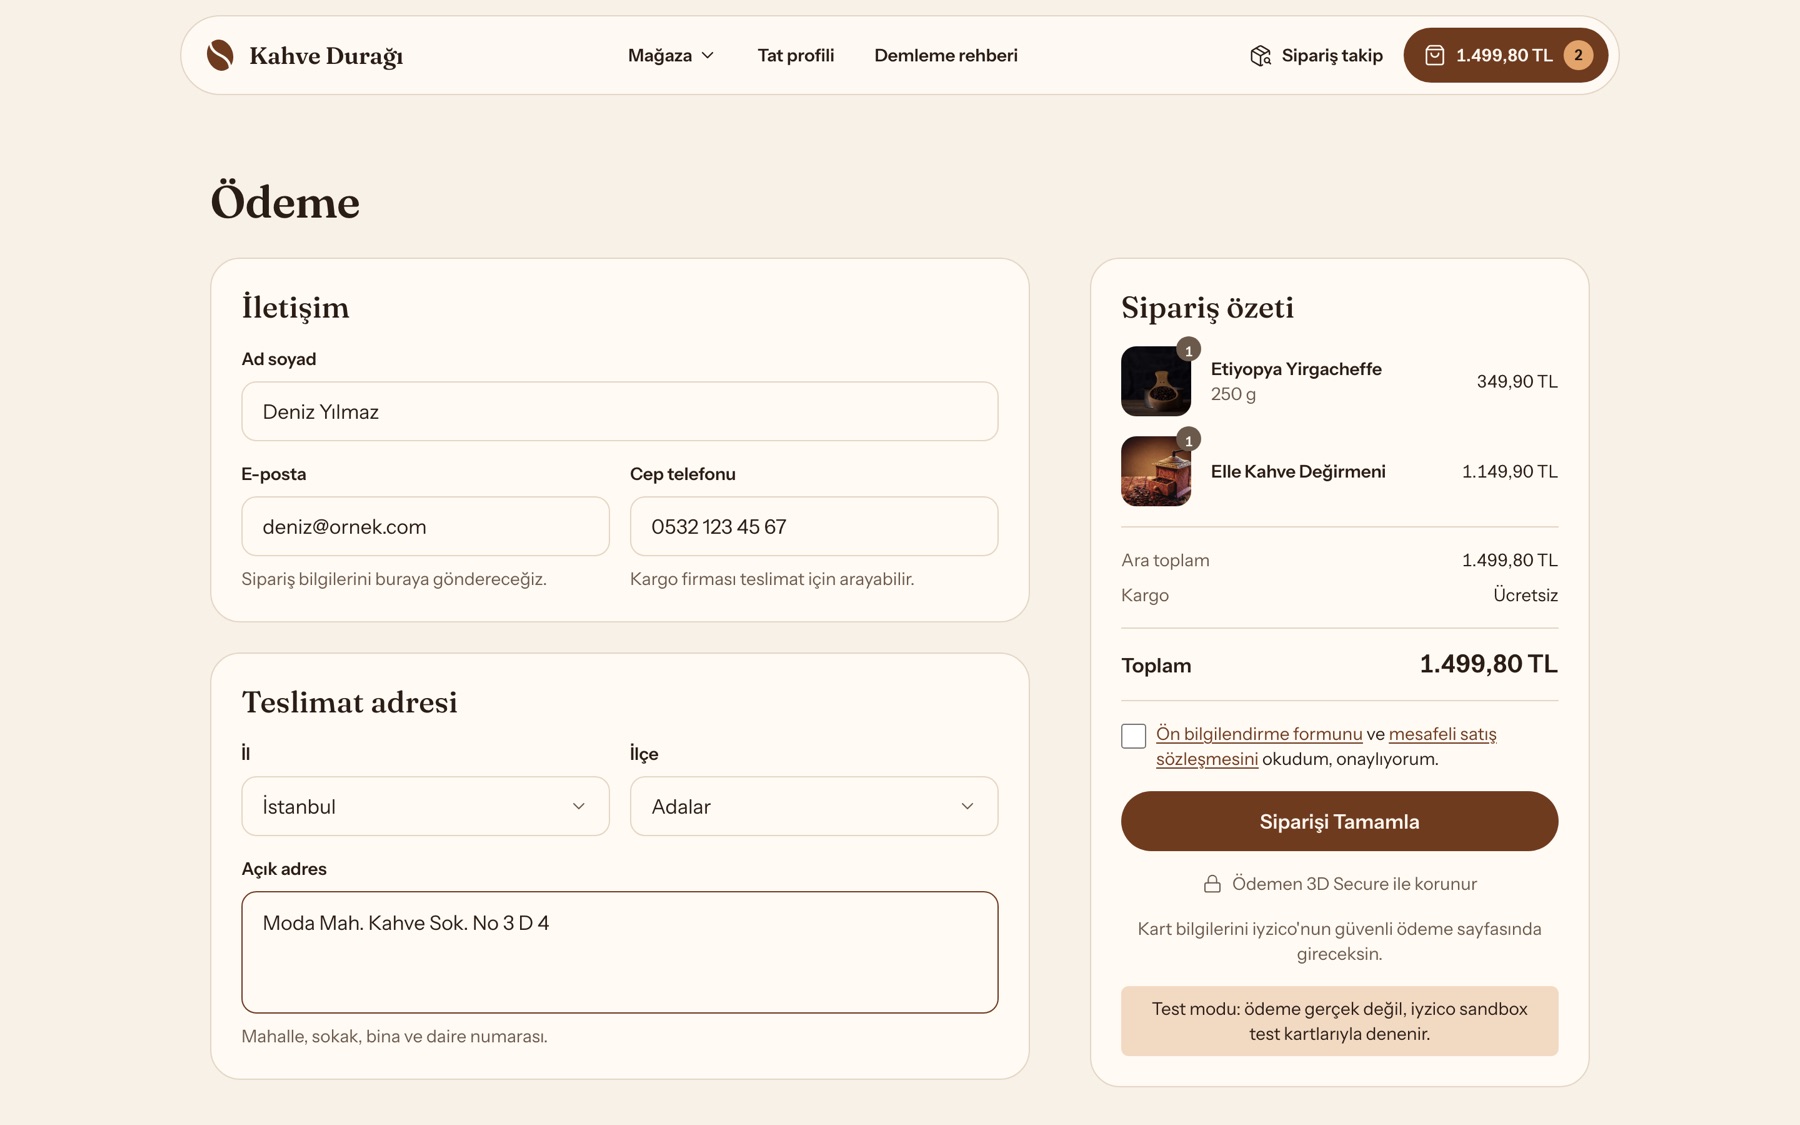The width and height of the screenshot is (1800, 1125).
Task: Focus the Ad soyad input field
Action: coord(620,411)
